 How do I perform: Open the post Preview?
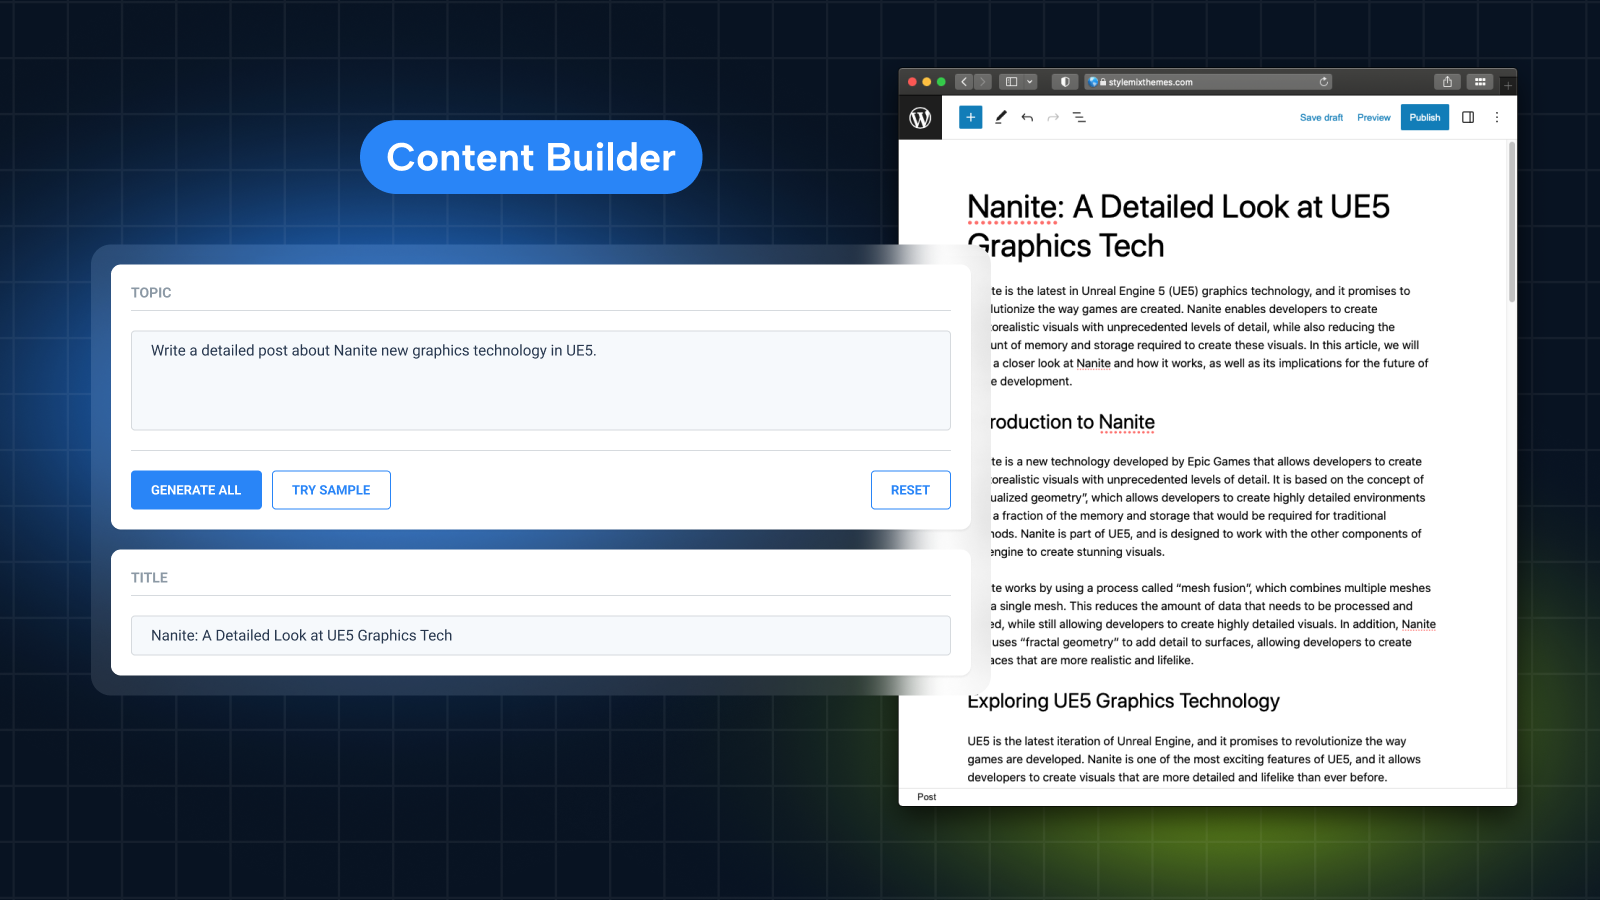click(x=1373, y=118)
